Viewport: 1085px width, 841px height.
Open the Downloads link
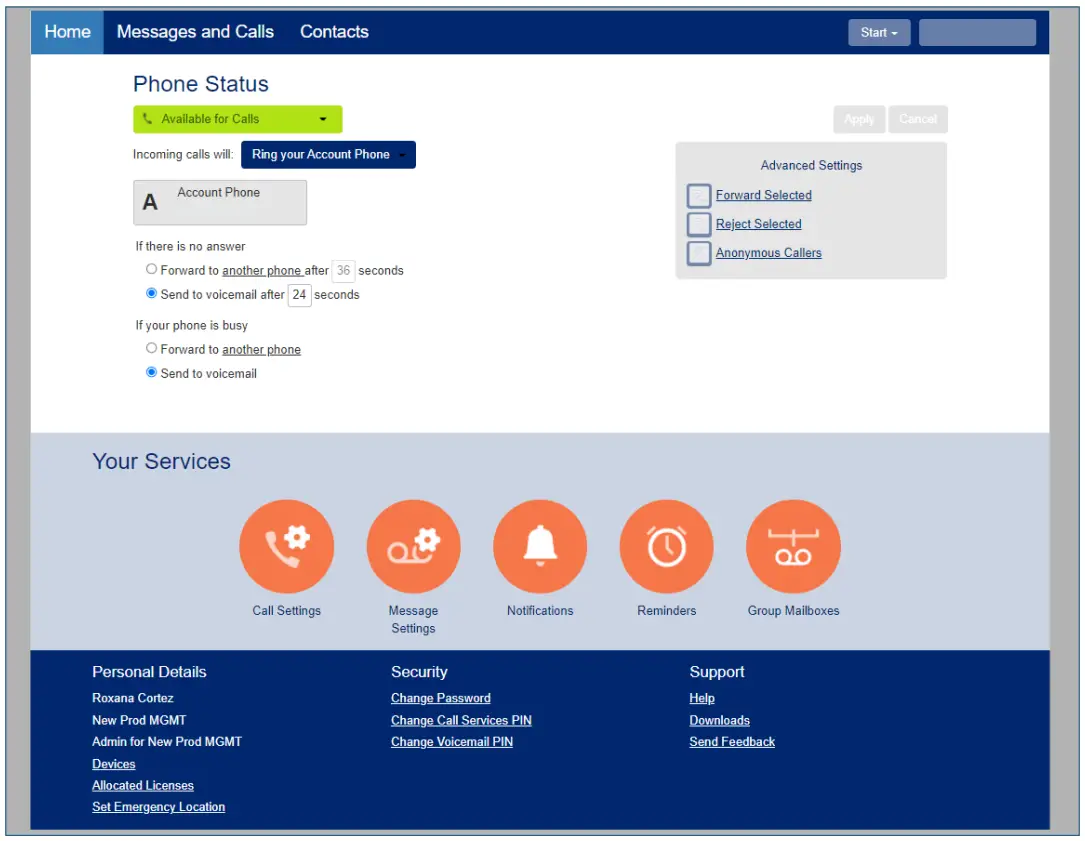[x=719, y=721]
